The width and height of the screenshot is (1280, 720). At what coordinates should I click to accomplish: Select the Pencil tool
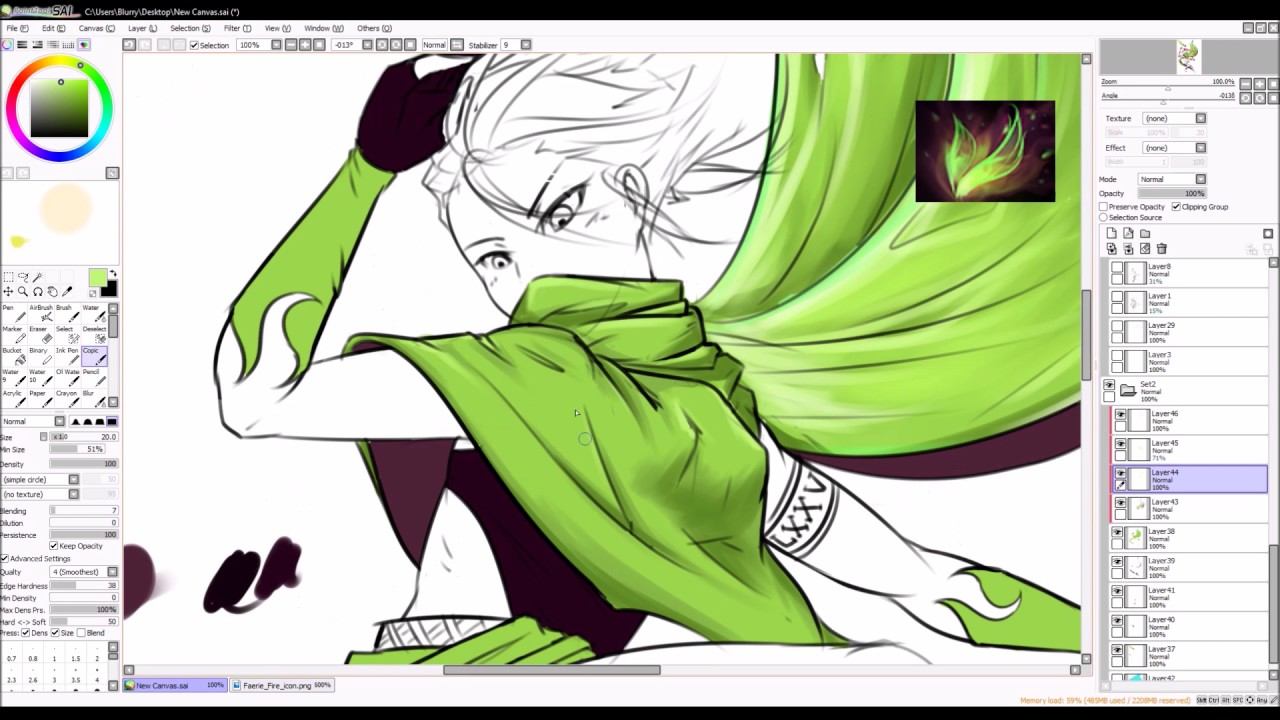click(x=94, y=378)
